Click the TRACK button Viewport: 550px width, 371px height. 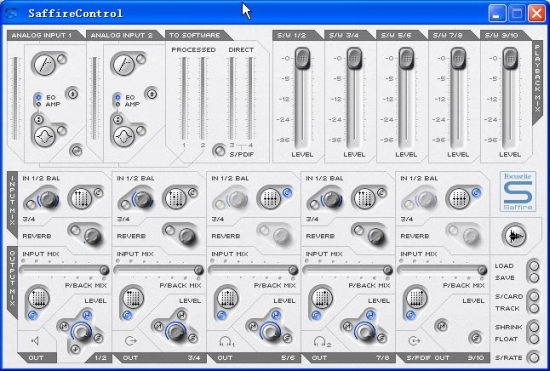click(x=534, y=308)
